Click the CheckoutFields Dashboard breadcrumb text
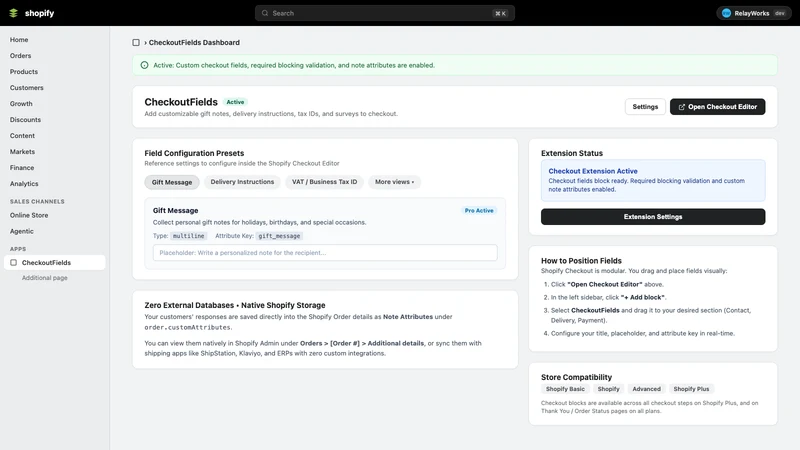The image size is (800, 450). 194,42
